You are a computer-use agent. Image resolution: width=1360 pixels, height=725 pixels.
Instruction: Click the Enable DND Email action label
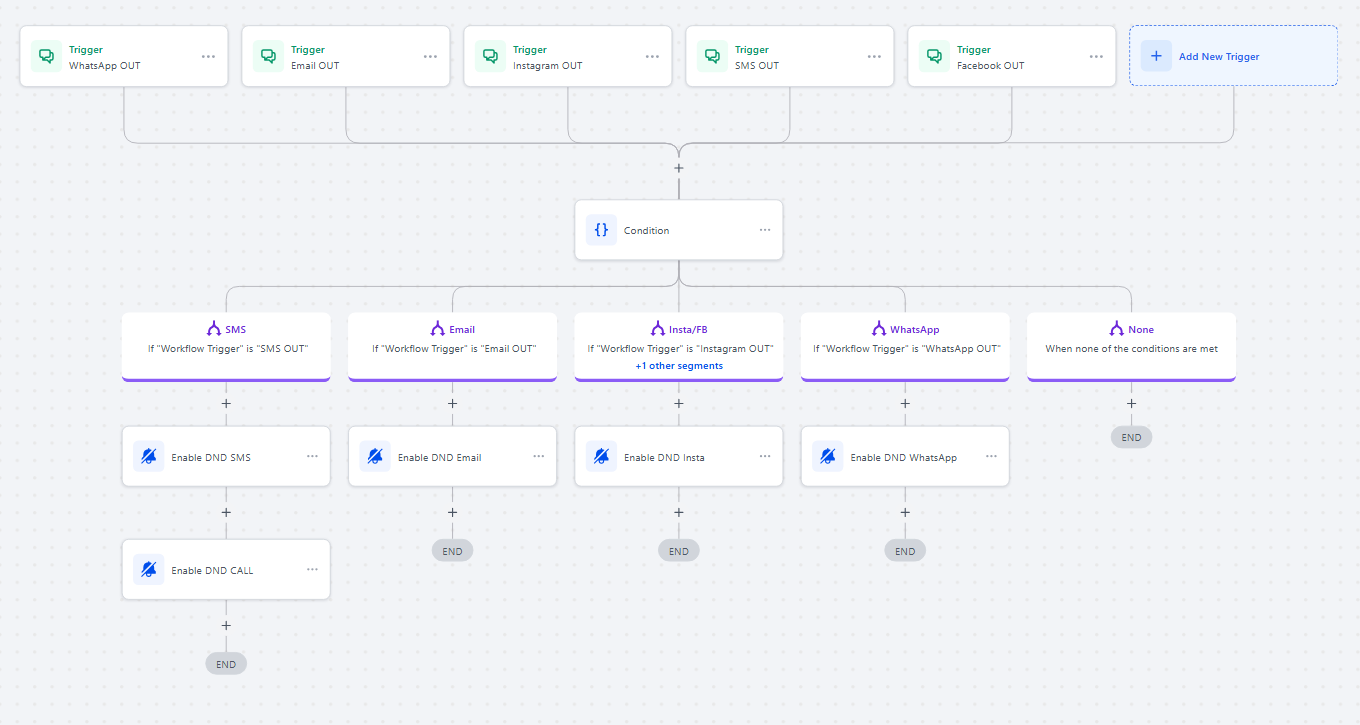tap(439, 458)
